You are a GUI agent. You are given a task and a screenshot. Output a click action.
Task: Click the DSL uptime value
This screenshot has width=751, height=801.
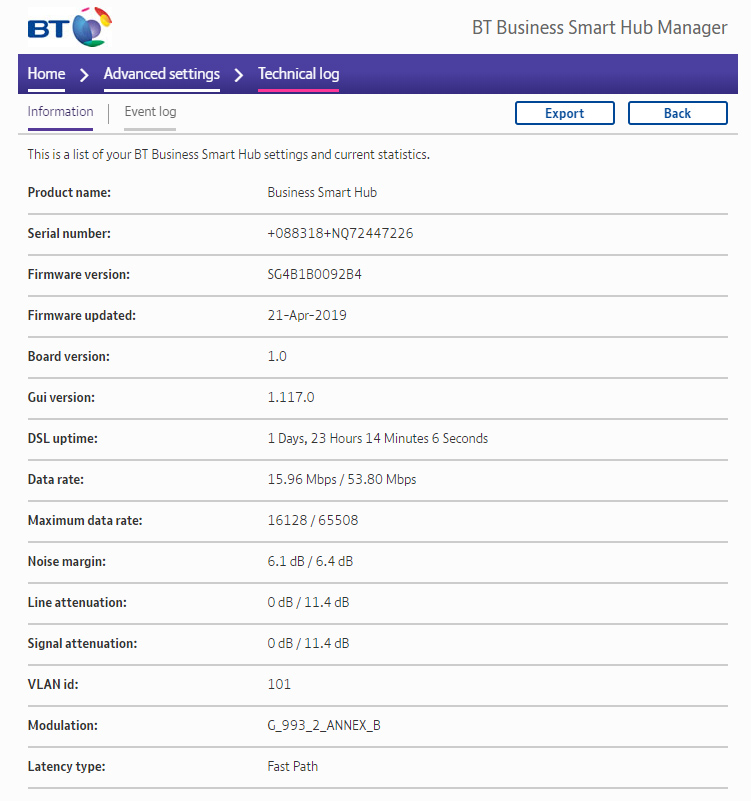tap(377, 439)
